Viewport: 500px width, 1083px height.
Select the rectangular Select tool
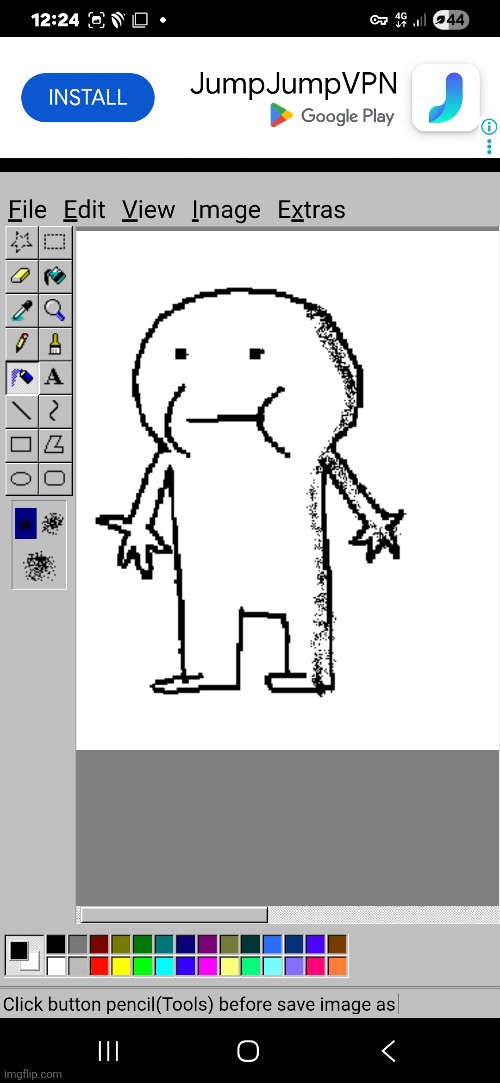(55, 242)
